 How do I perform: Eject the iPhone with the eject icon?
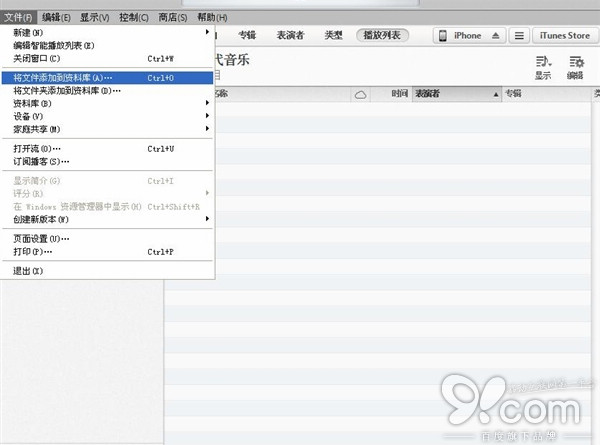point(496,36)
